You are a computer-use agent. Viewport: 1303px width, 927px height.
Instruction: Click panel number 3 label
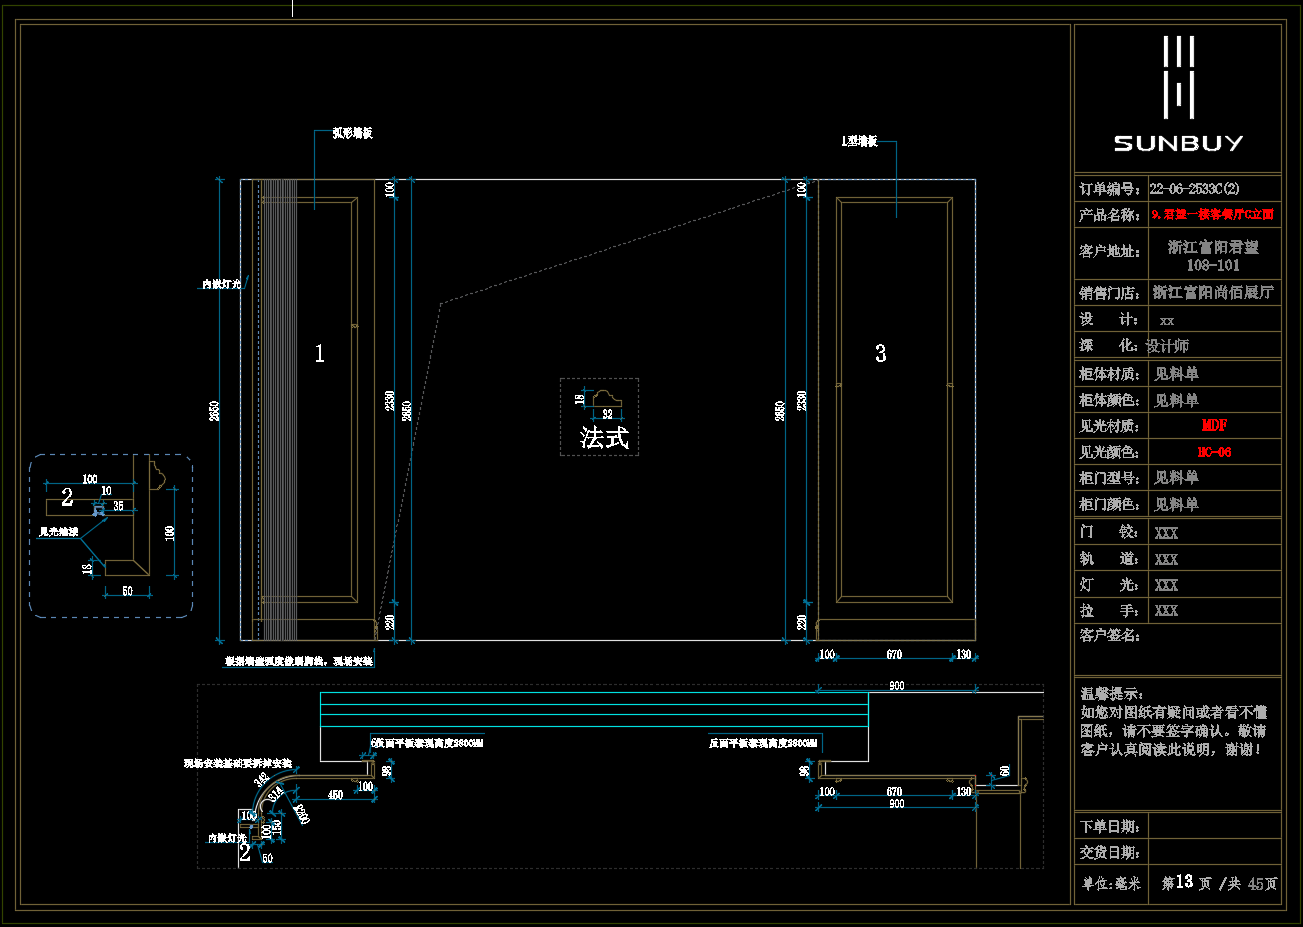(x=880, y=354)
